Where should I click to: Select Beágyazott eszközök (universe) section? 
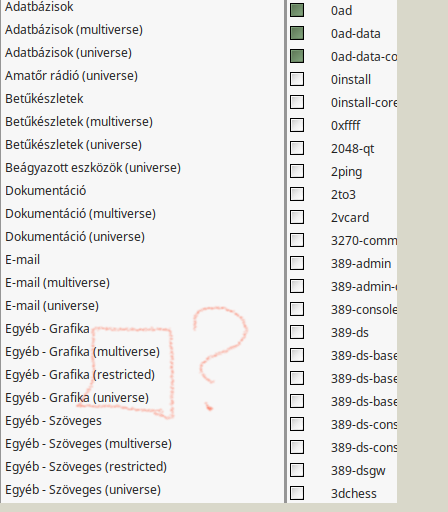(x=93, y=168)
